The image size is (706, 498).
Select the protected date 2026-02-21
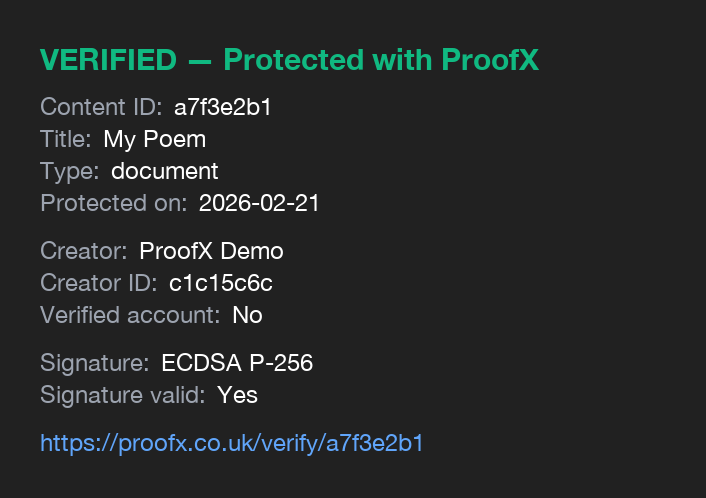[x=259, y=204]
